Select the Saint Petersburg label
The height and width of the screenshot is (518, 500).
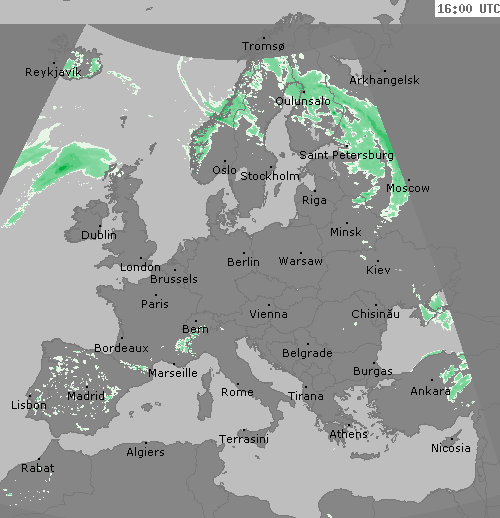pos(346,155)
